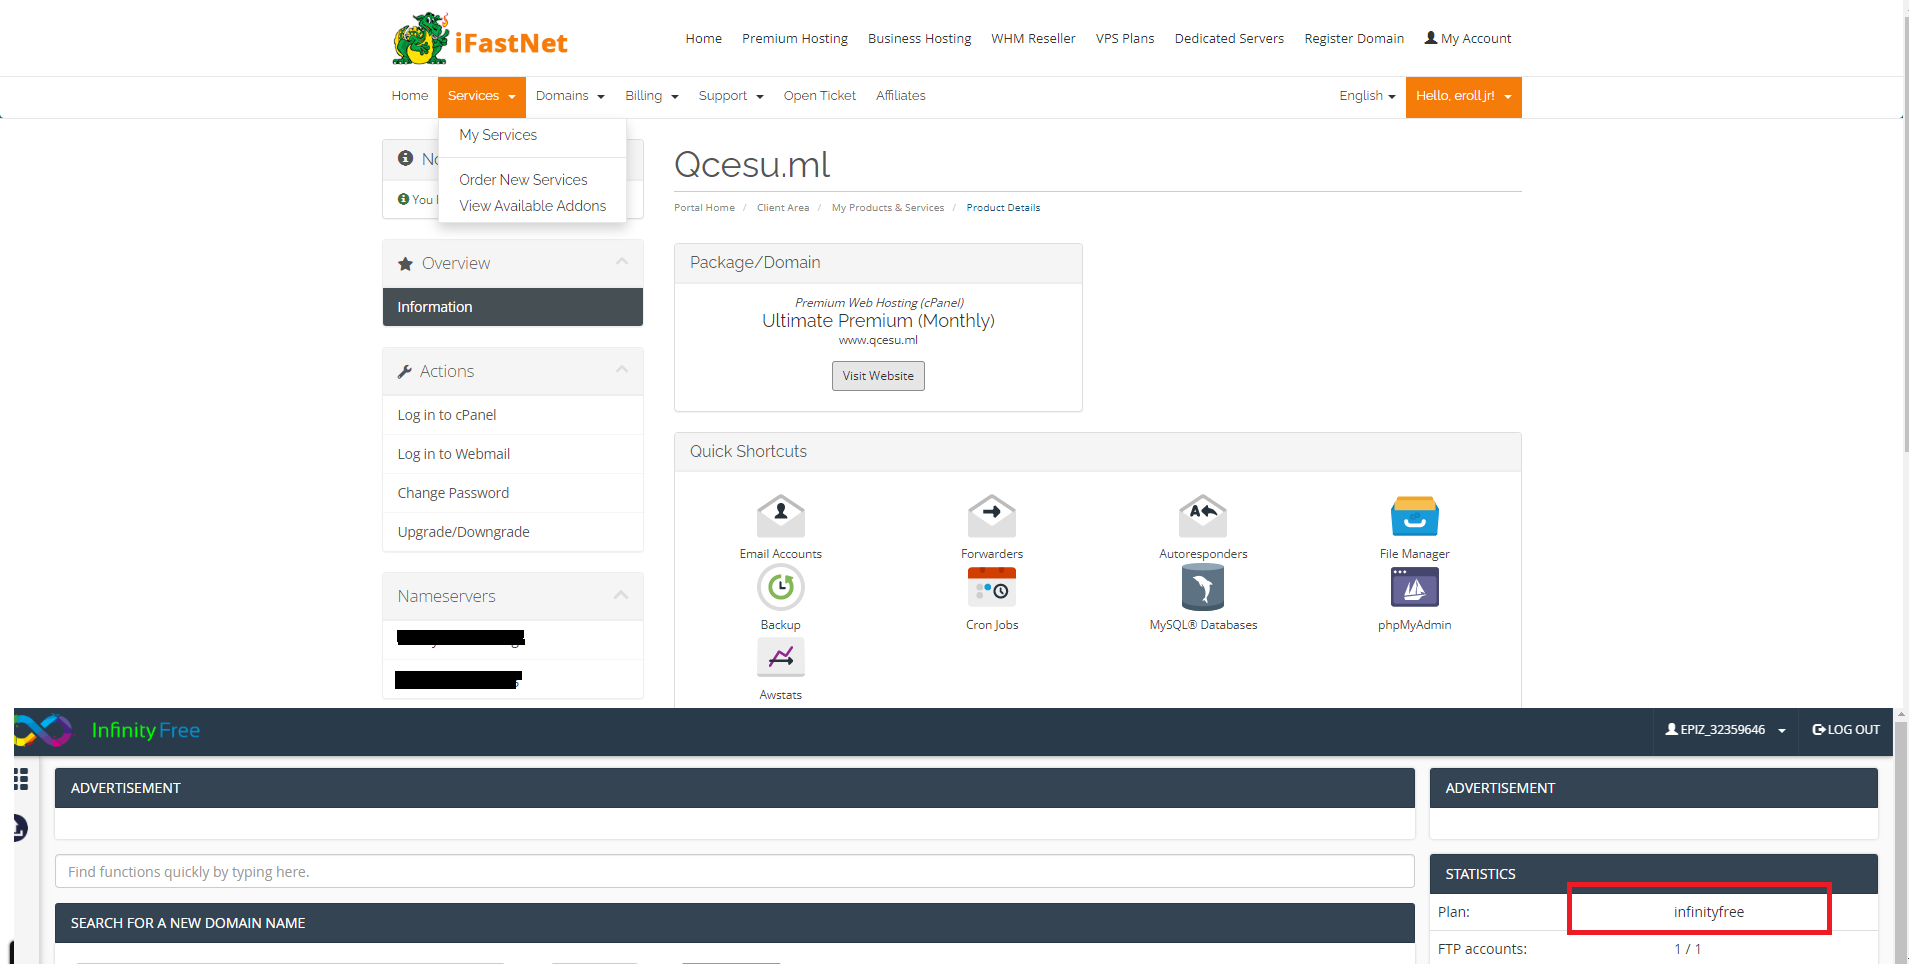Open the Cron Jobs icon
This screenshot has width=1909, height=964.
992,587
